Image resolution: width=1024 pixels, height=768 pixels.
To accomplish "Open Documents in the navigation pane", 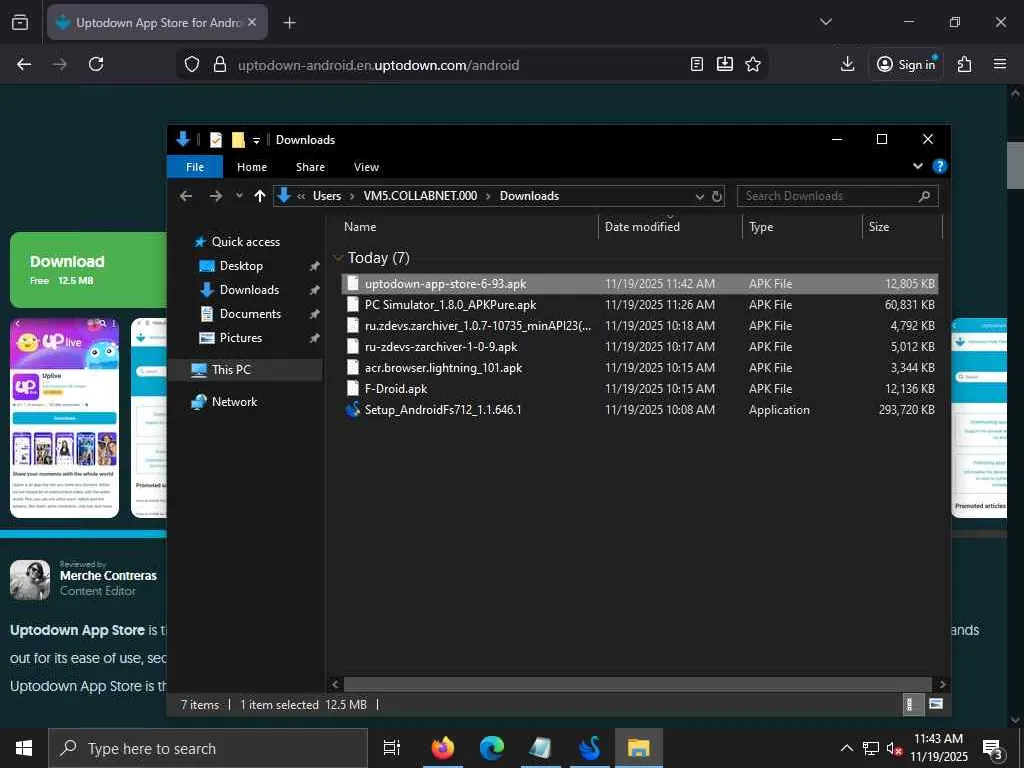I will pyautogui.click(x=250, y=313).
